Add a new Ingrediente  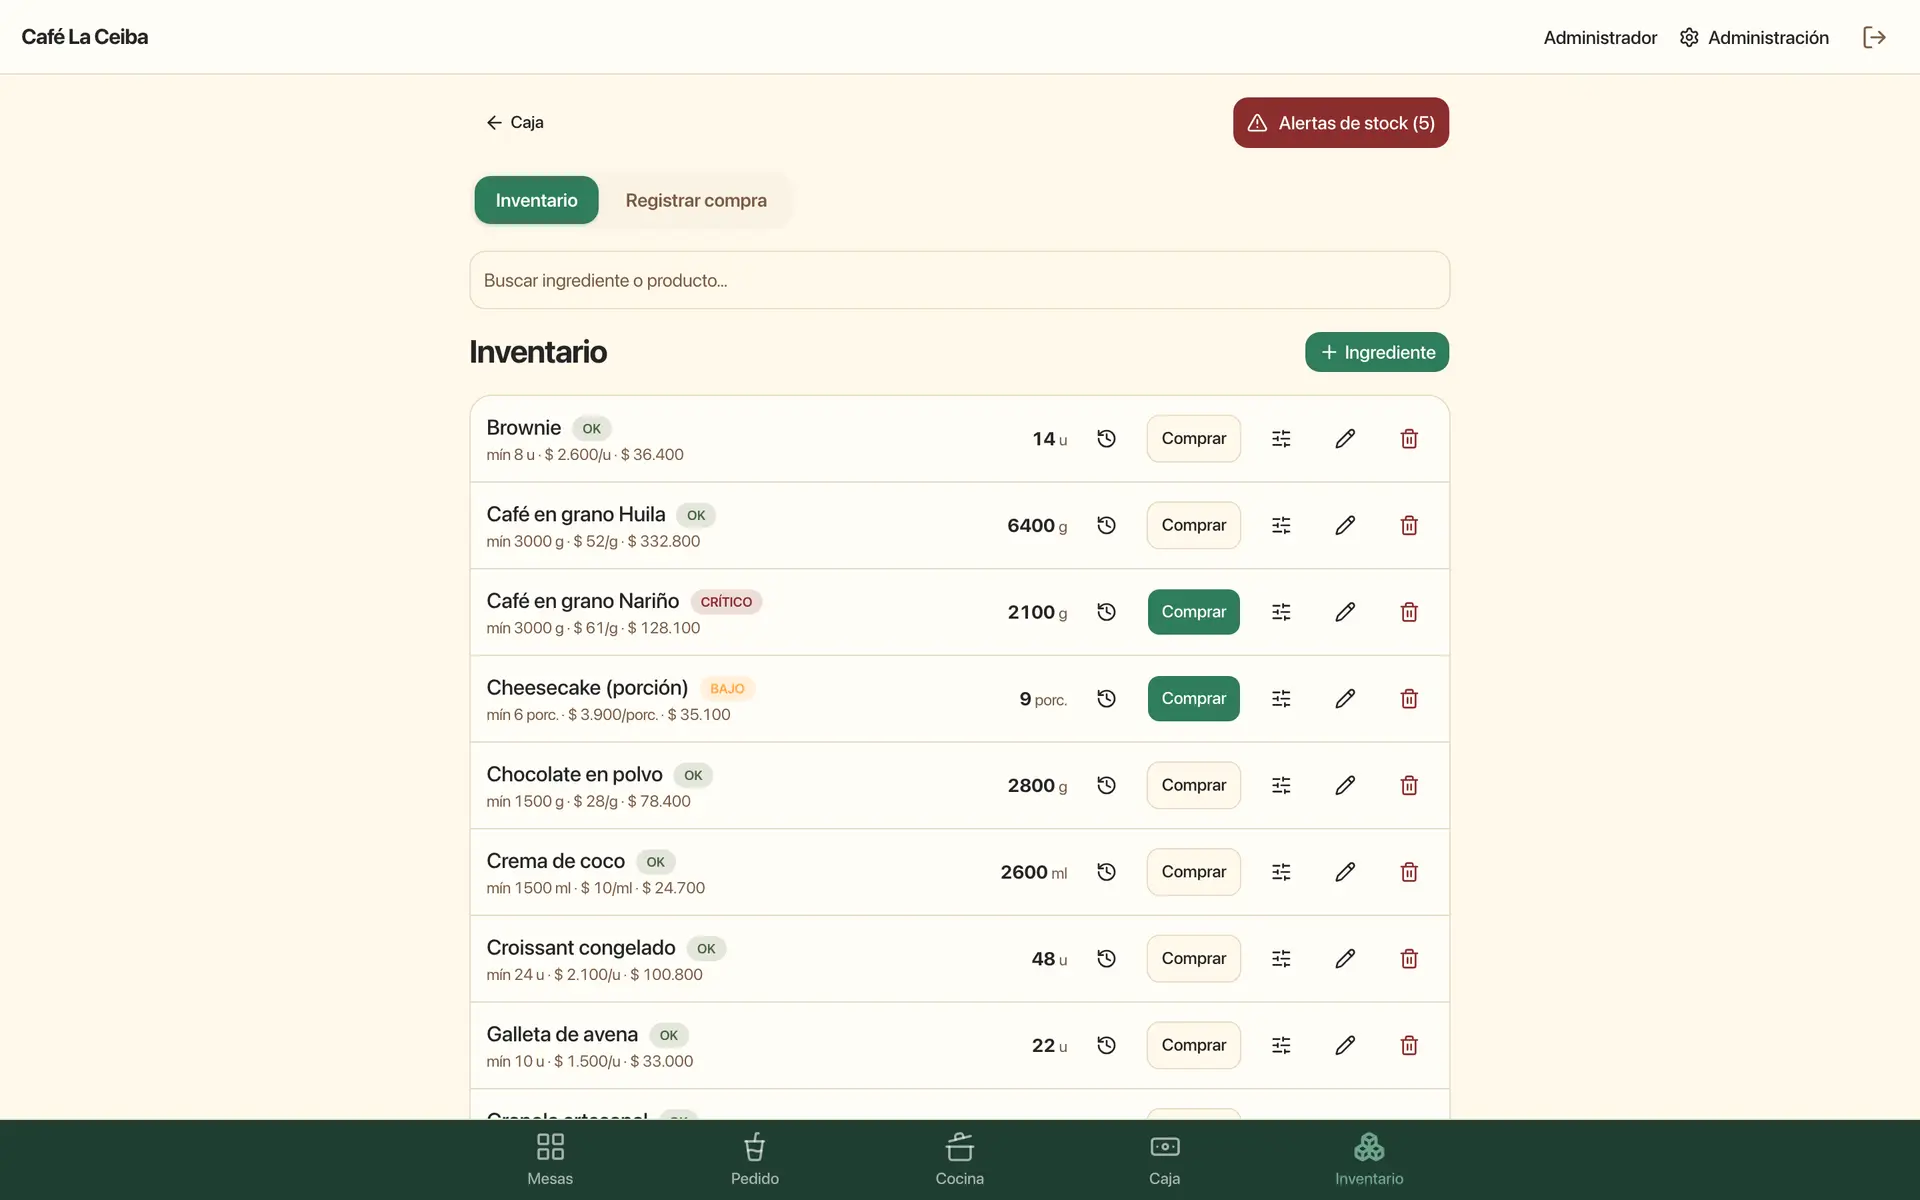pyautogui.click(x=1377, y=352)
